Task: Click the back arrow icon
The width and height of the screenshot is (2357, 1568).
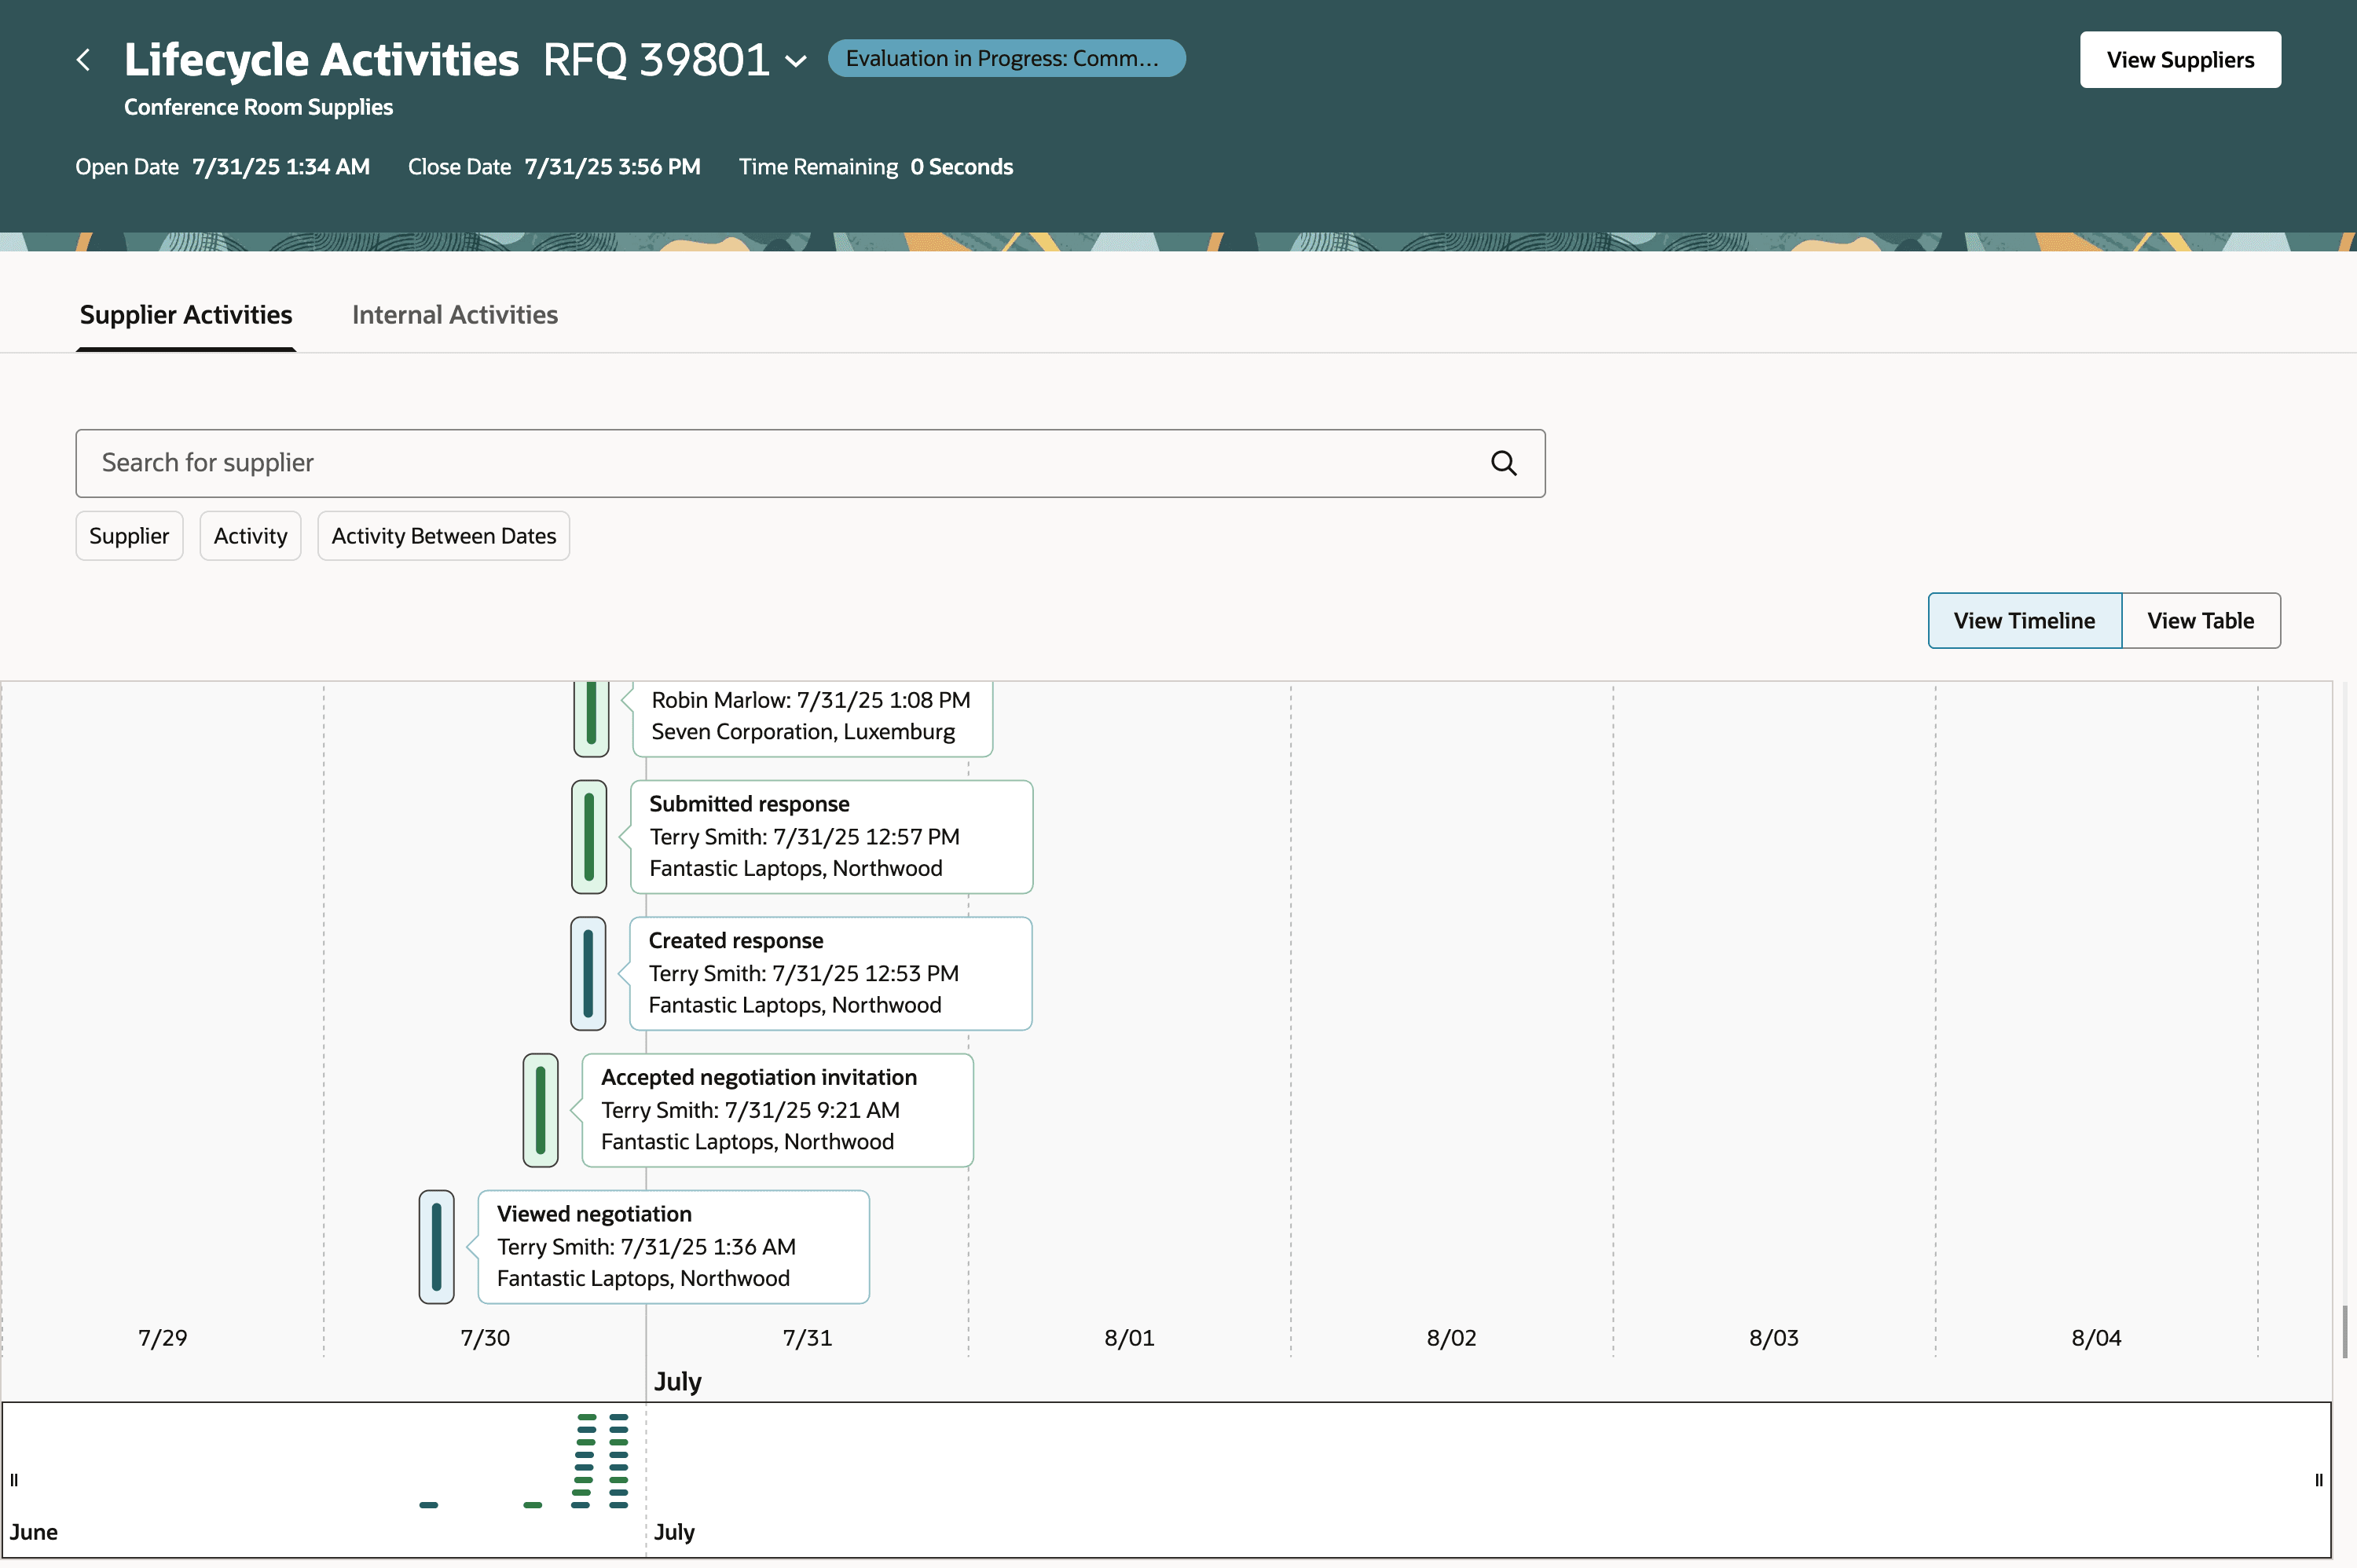Action: coord(84,60)
